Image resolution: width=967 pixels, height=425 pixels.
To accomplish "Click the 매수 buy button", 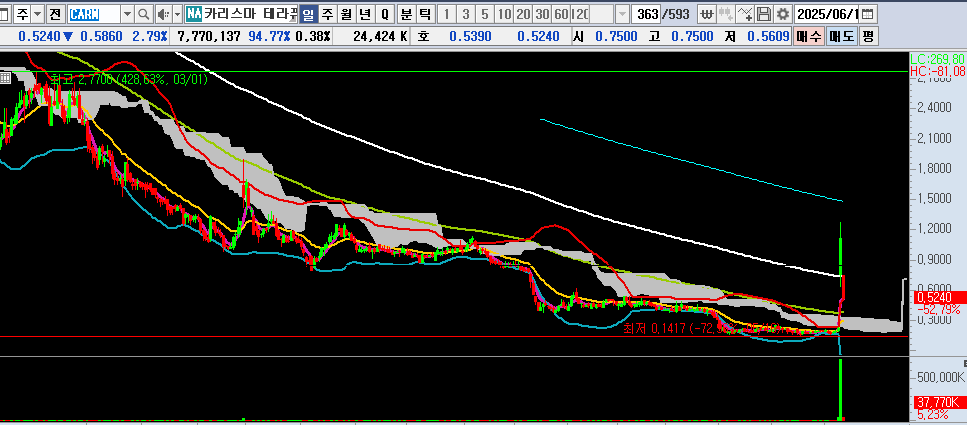I will click(x=808, y=36).
